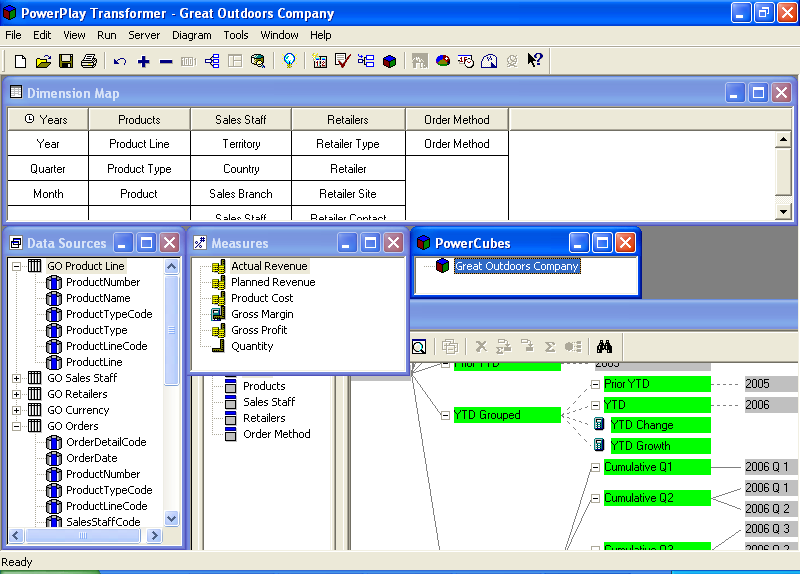
Task: Click the Undo arrow toolbar icon
Action: [120, 61]
